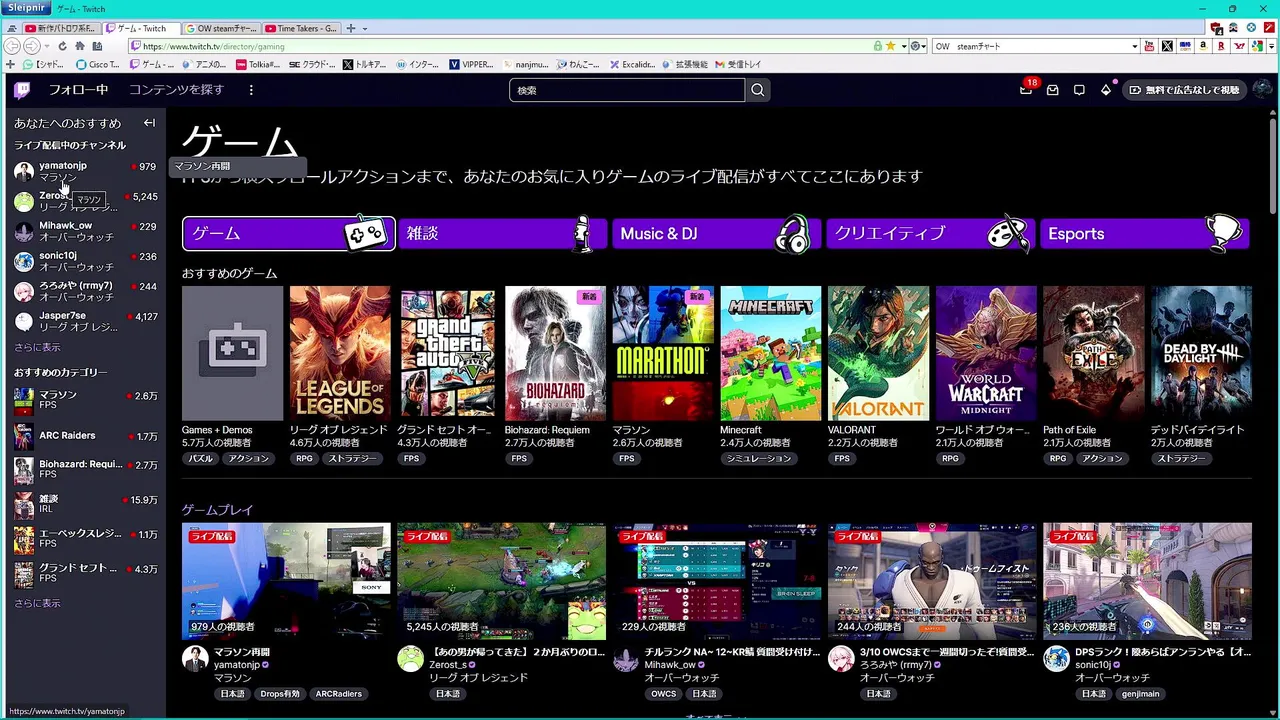Select the Music & DJ category tab

[717, 233]
